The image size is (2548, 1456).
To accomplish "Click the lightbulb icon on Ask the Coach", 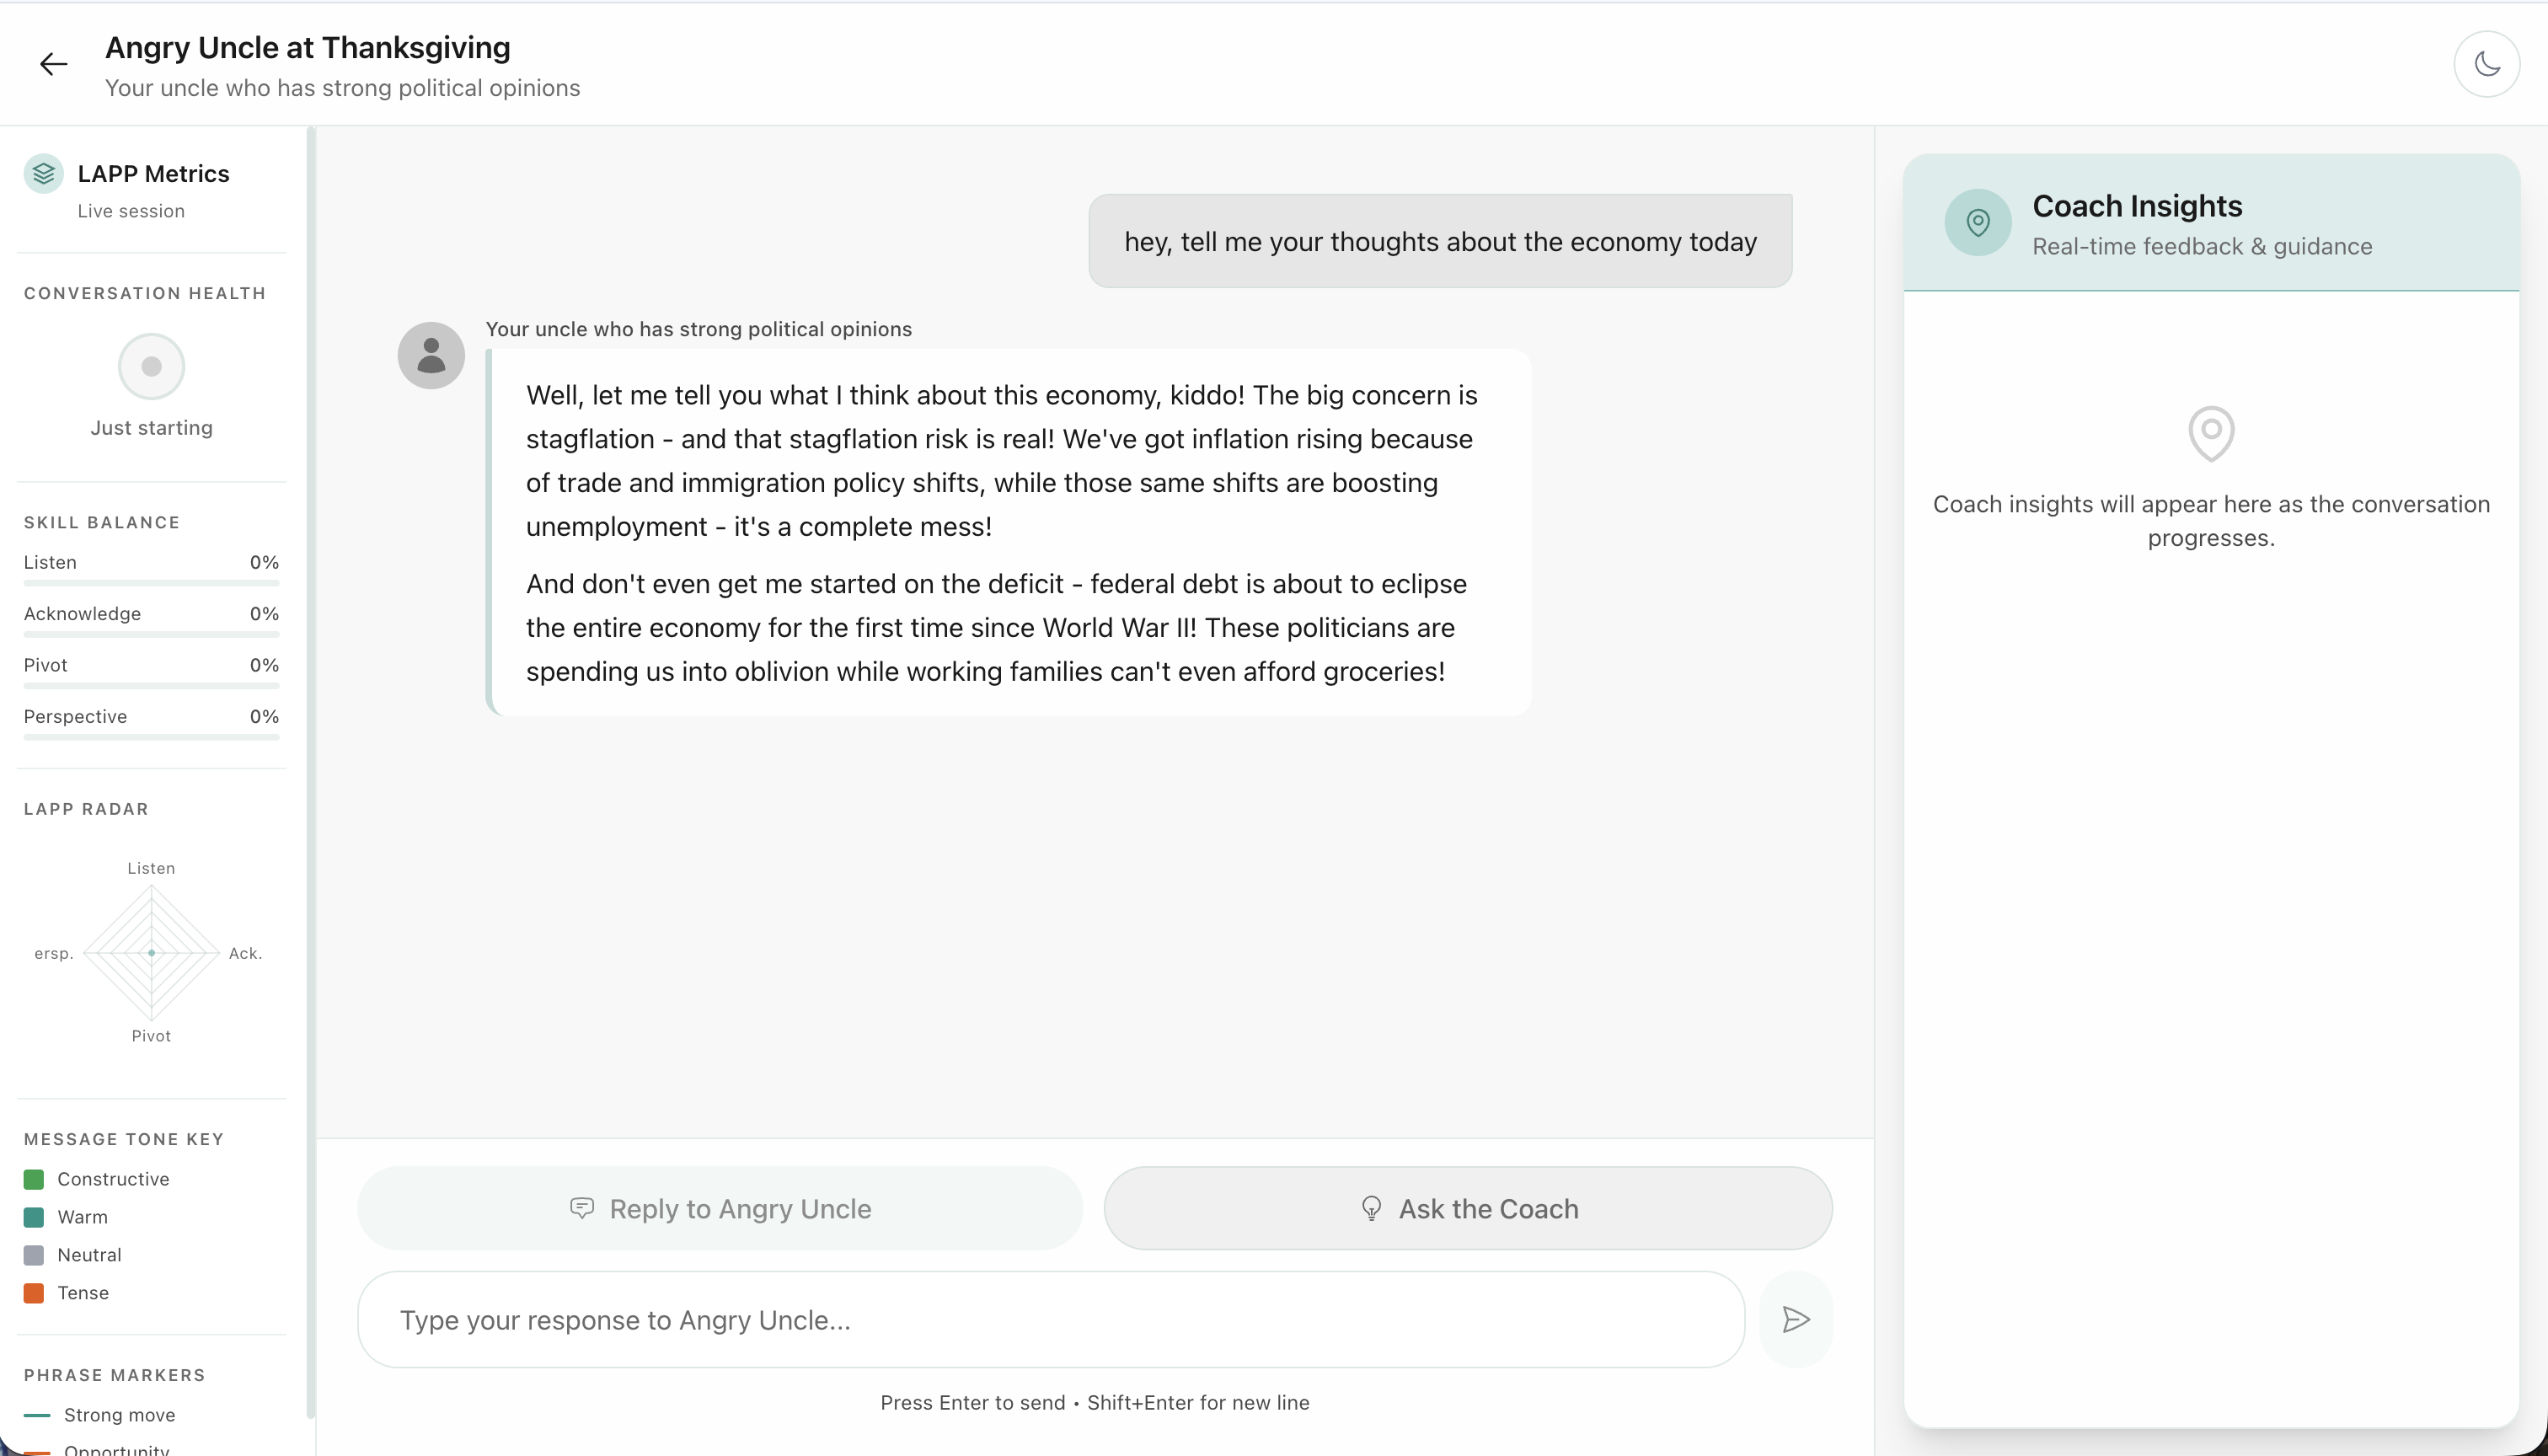I will [1371, 1209].
